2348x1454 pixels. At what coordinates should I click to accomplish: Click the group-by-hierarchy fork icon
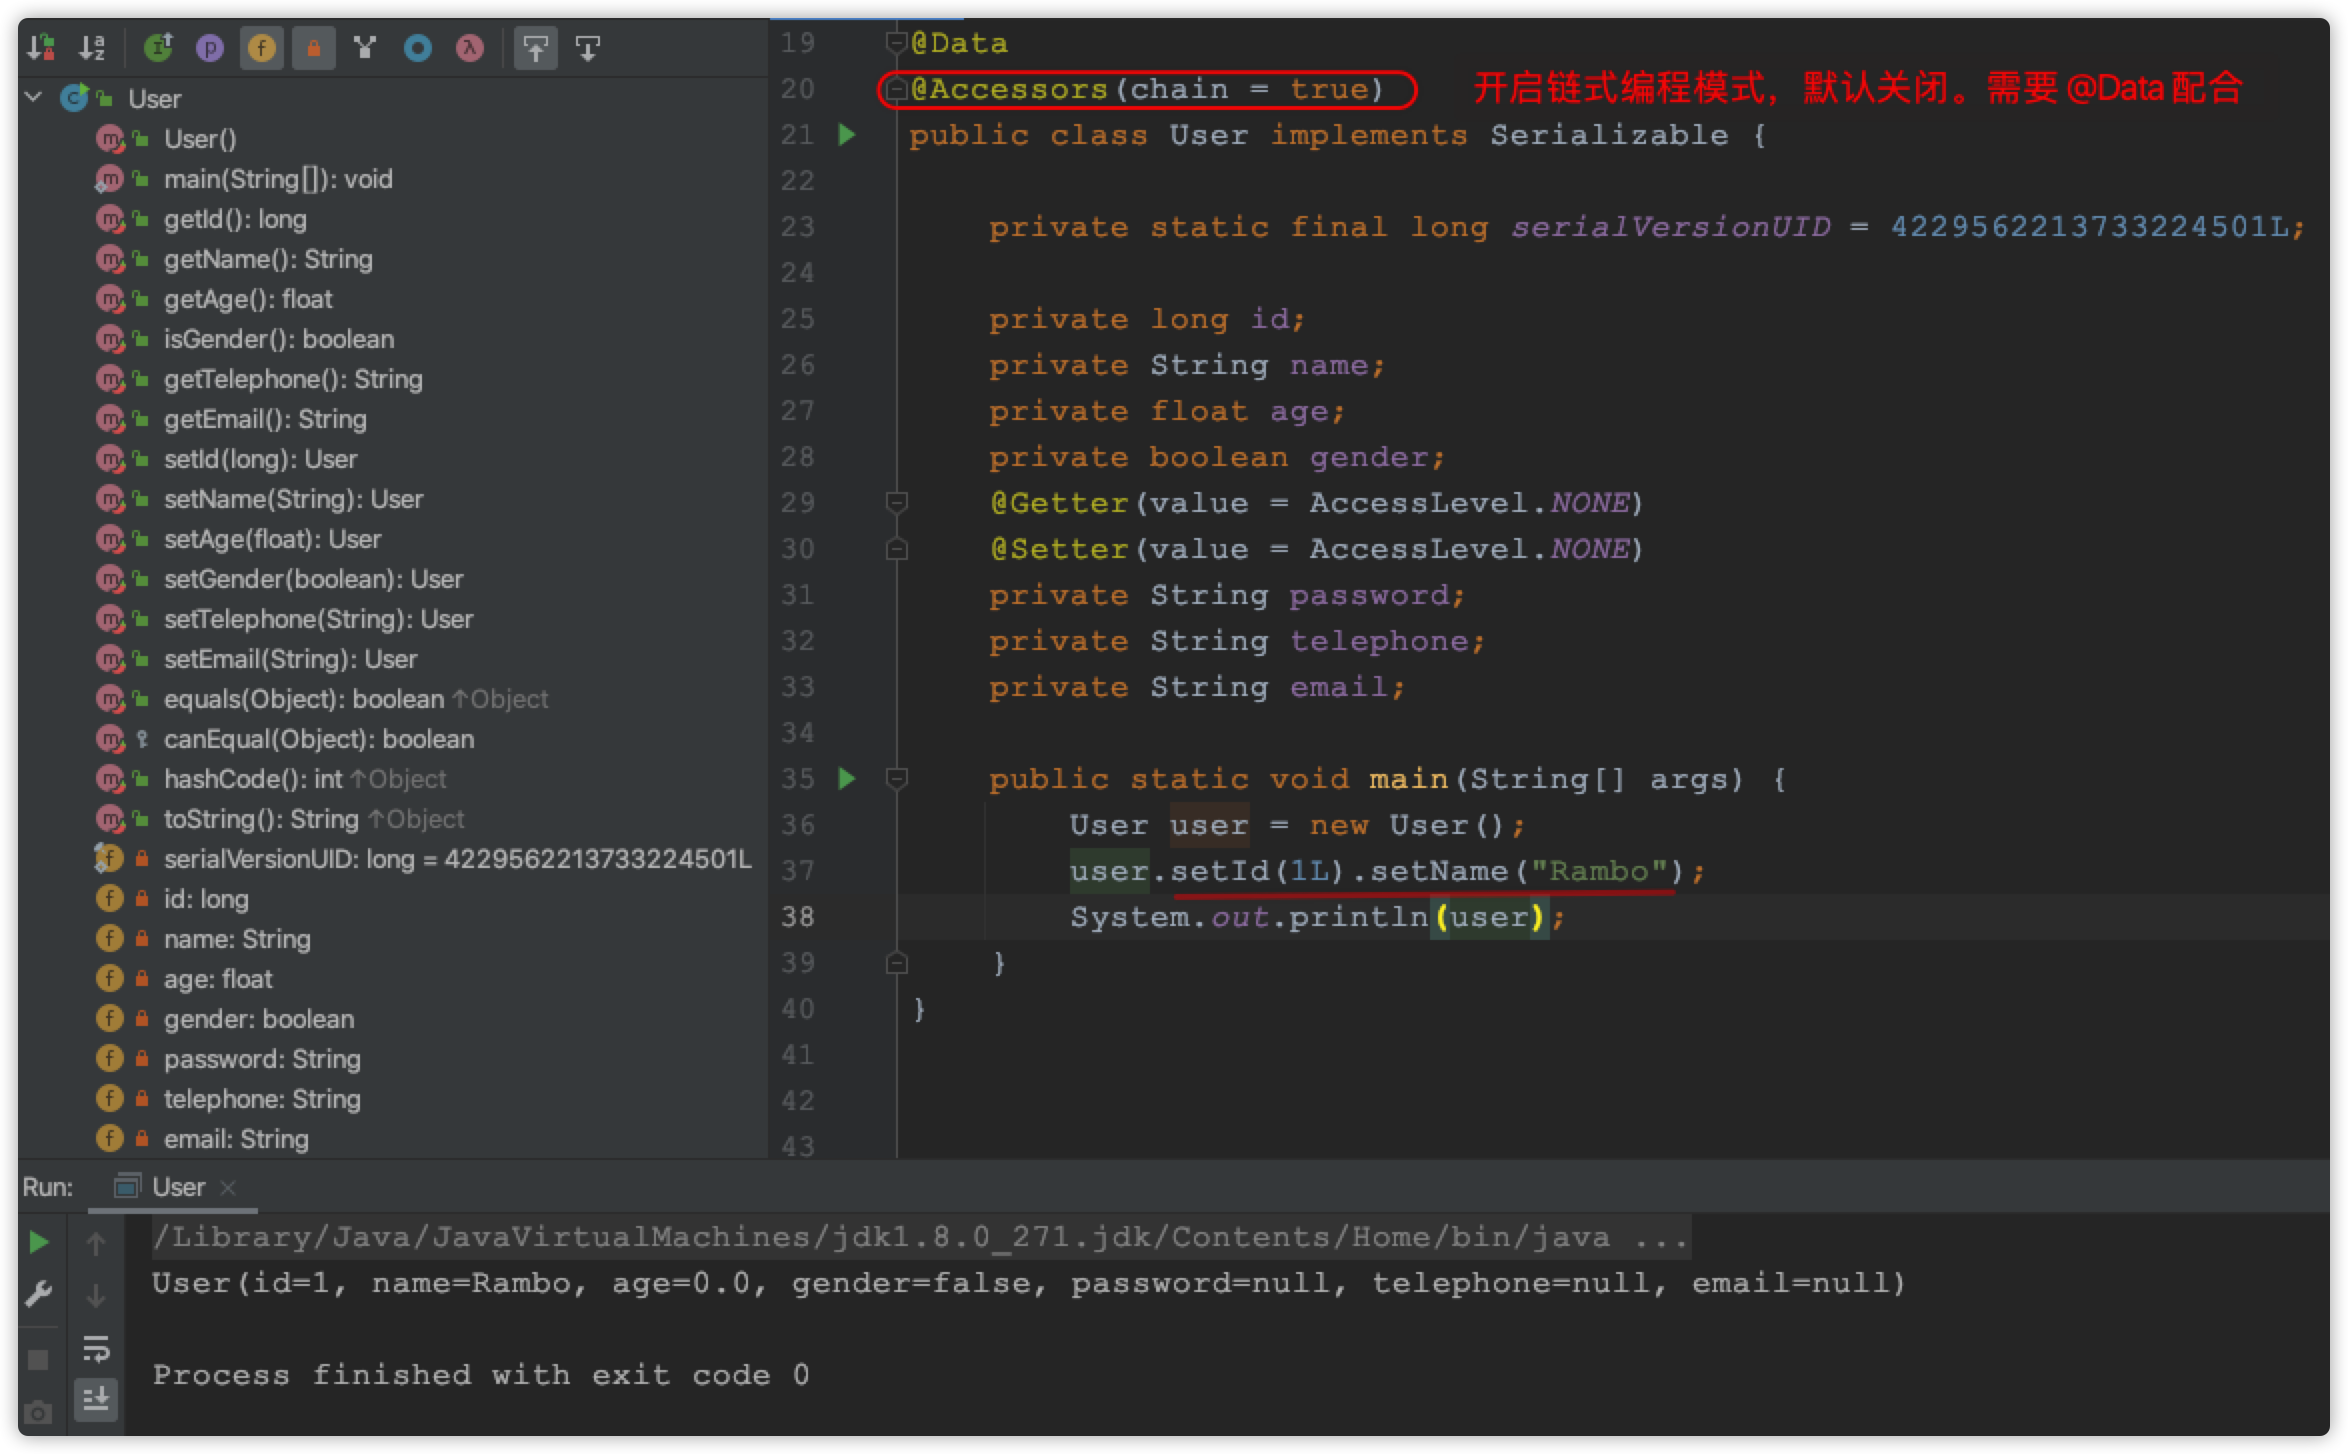click(366, 47)
